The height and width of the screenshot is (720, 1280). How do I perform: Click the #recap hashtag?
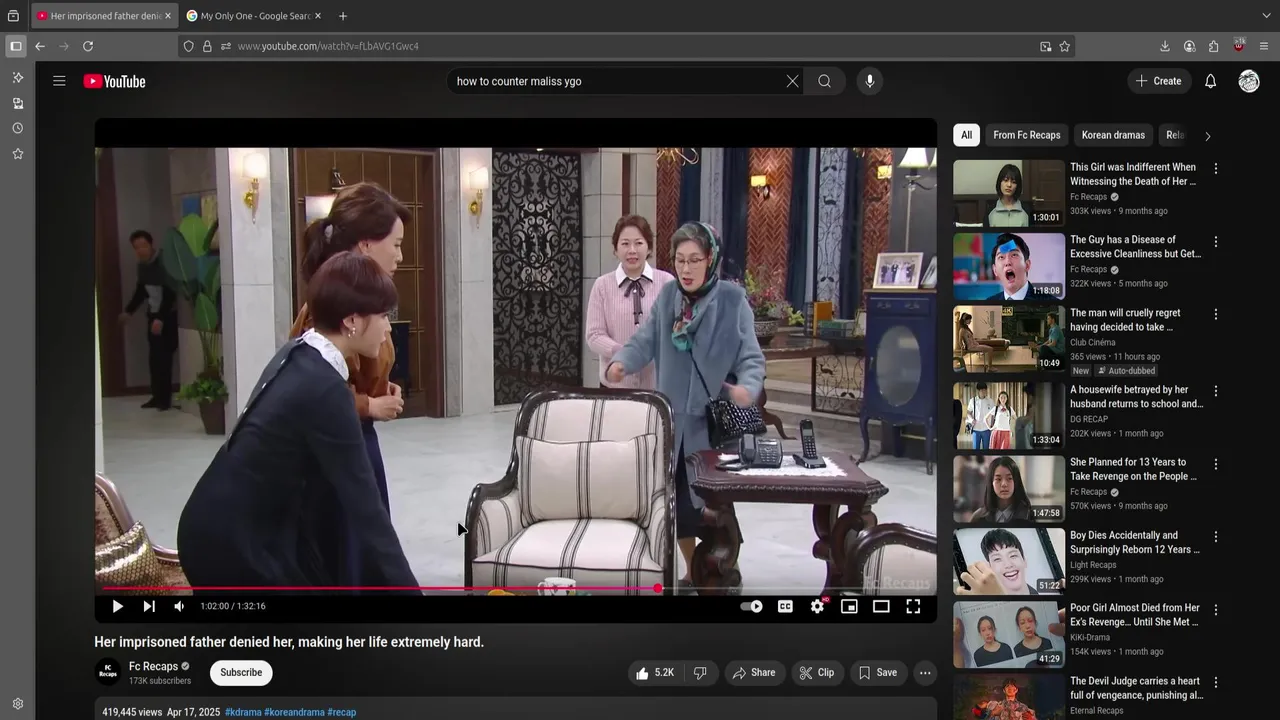(x=342, y=712)
